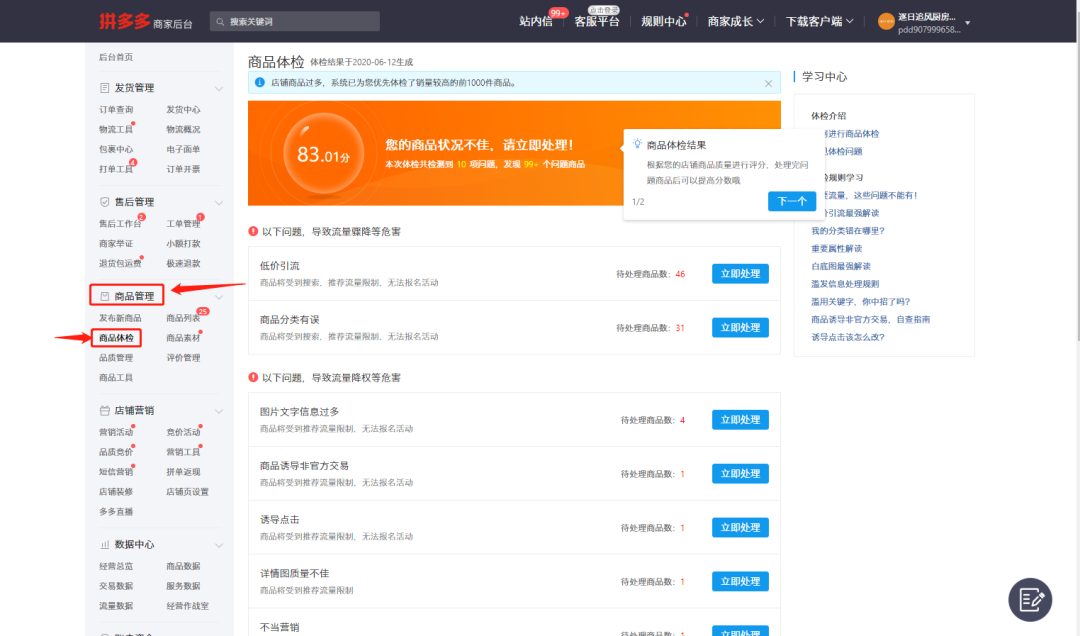Click red warning icon beside 流量降权 heading
The height and width of the screenshot is (636, 1080).
coord(253,378)
